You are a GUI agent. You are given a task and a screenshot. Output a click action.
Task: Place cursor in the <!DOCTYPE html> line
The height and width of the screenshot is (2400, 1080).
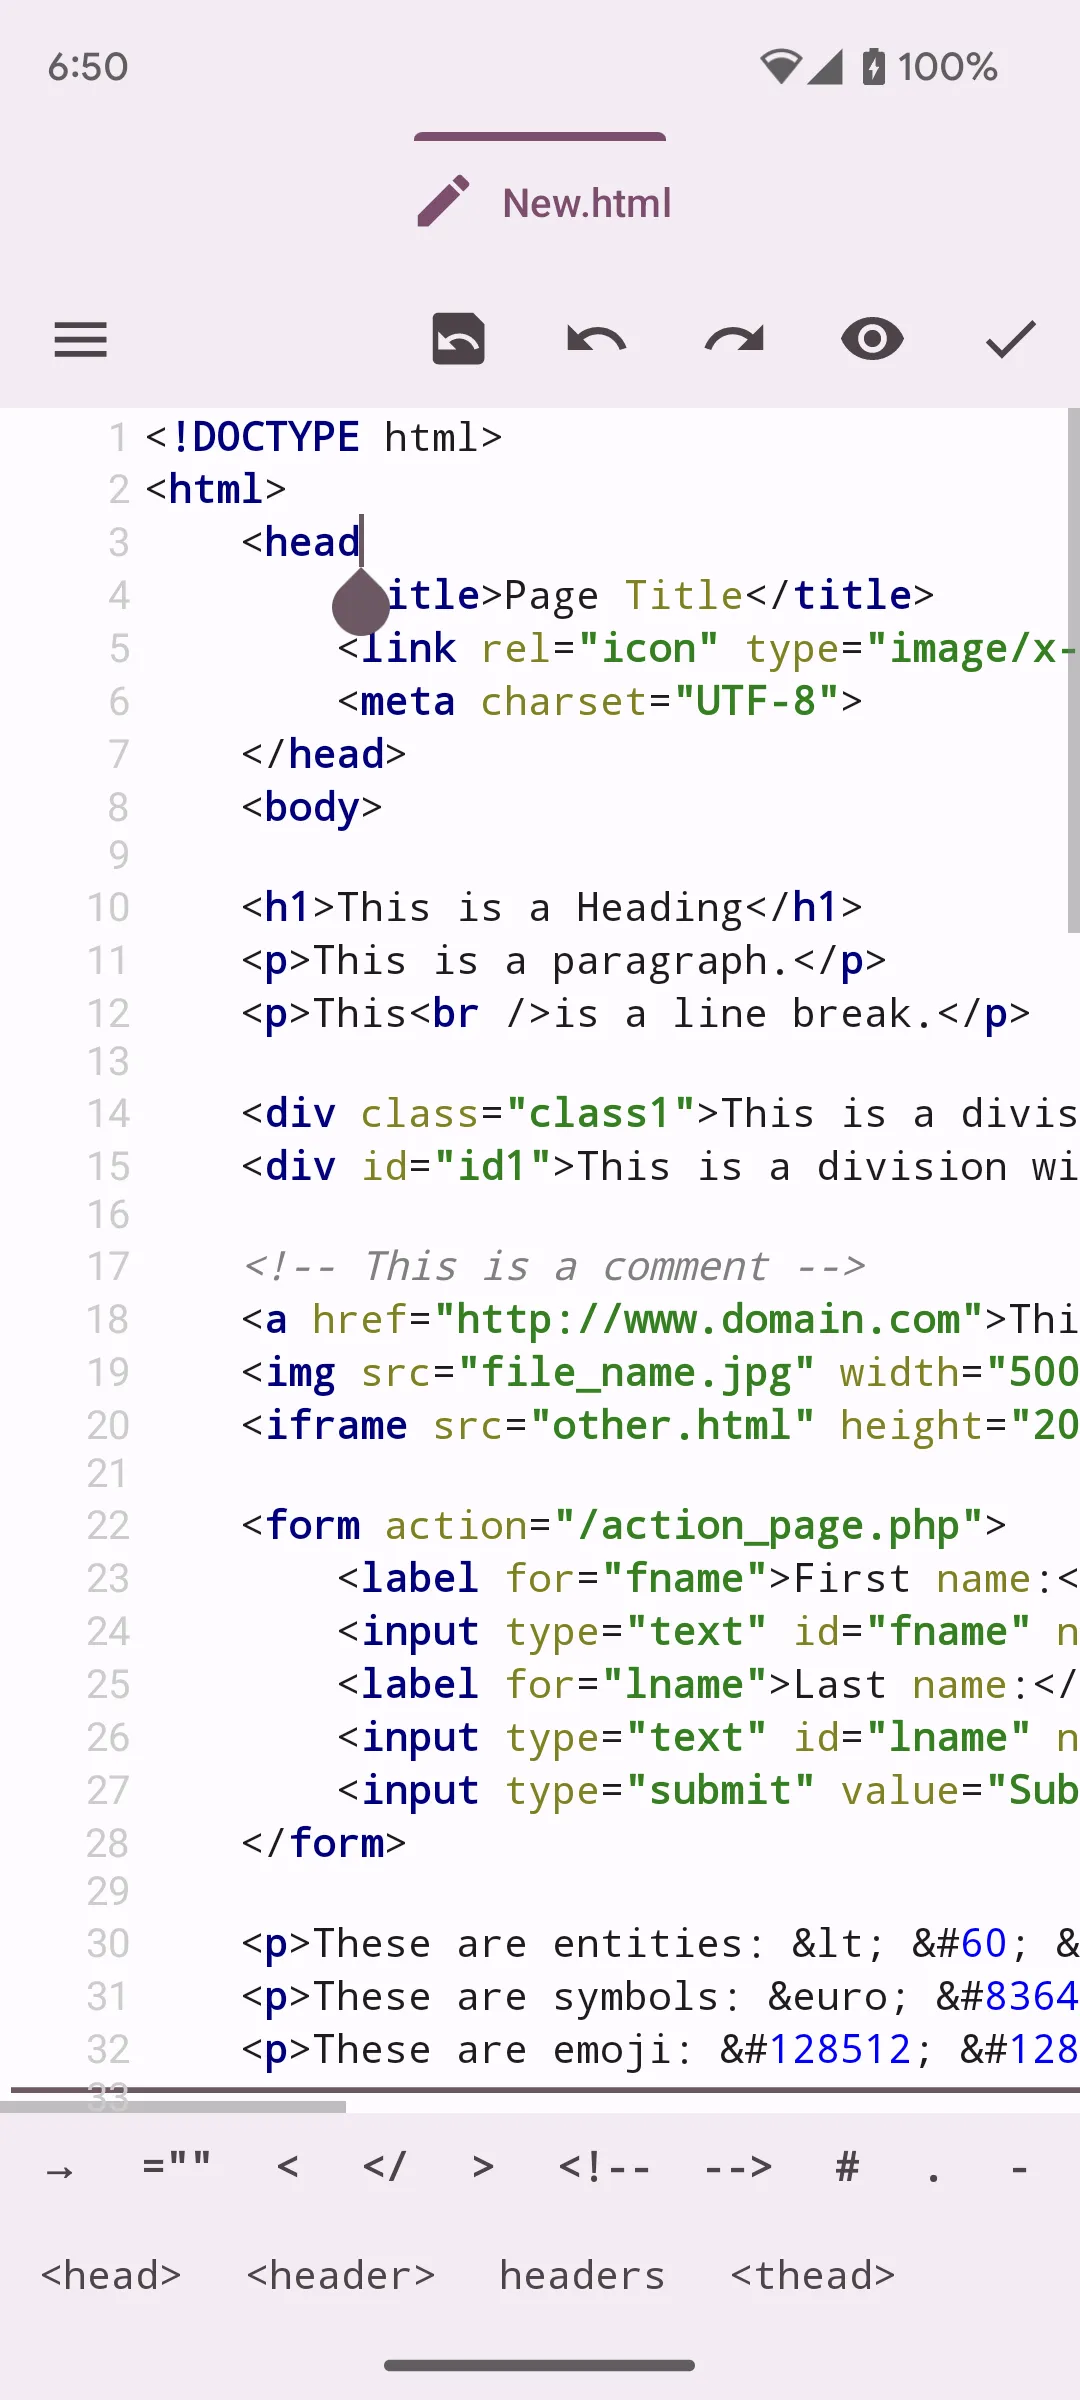tap(324, 437)
